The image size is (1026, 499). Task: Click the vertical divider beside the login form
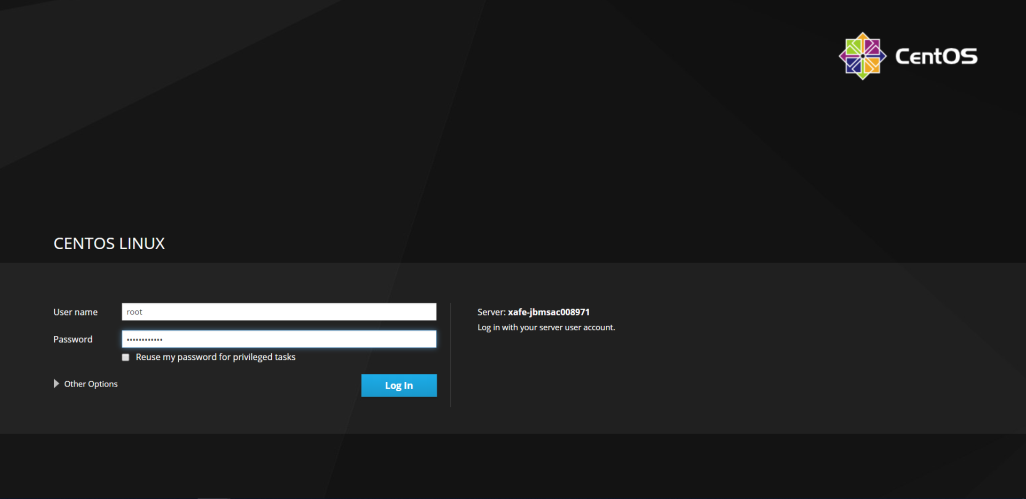(x=451, y=355)
